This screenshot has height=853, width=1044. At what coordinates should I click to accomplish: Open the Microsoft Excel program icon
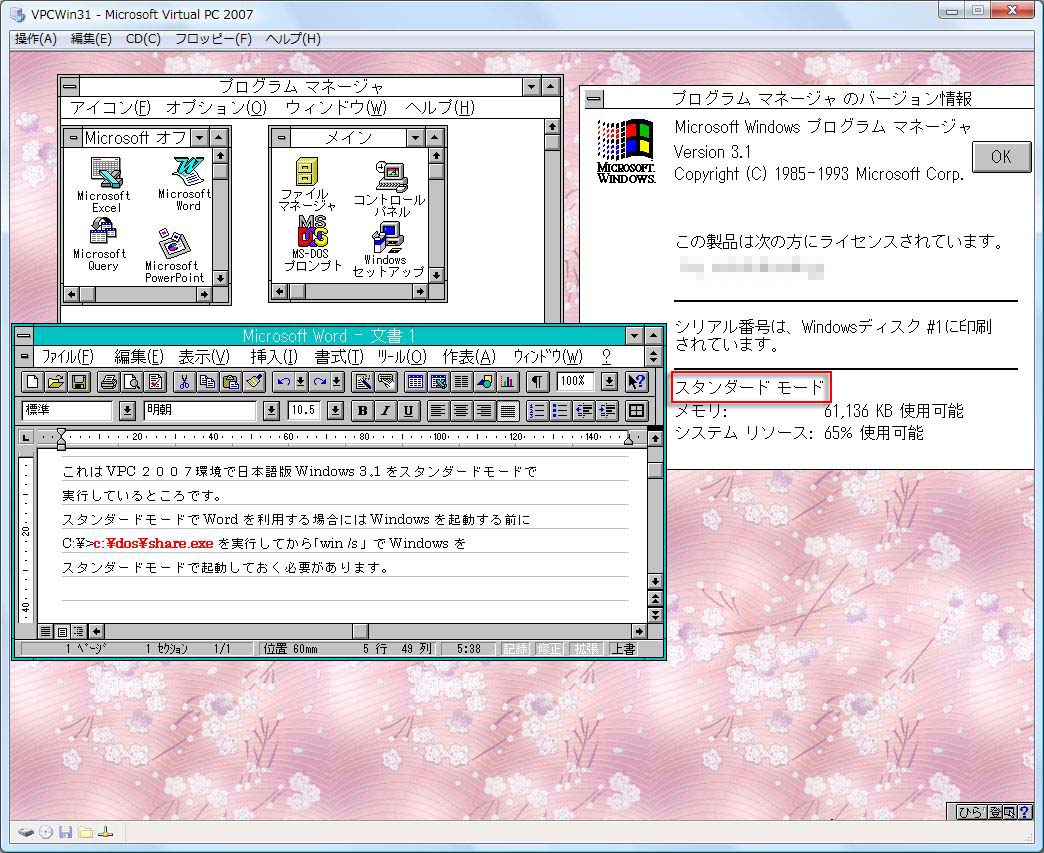pyautogui.click(x=105, y=184)
